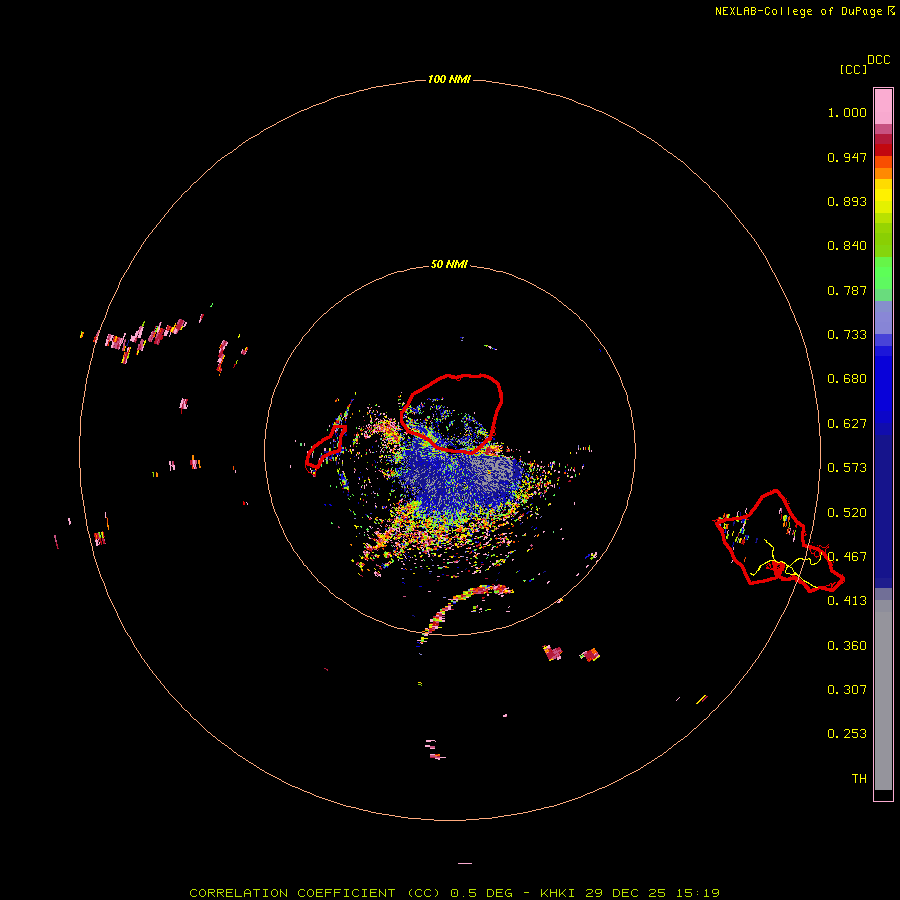Image resolution: width=900 pixels, height=900 pixels.
Task: Click the 0.947 value on the CC scale
Action: 847,157
